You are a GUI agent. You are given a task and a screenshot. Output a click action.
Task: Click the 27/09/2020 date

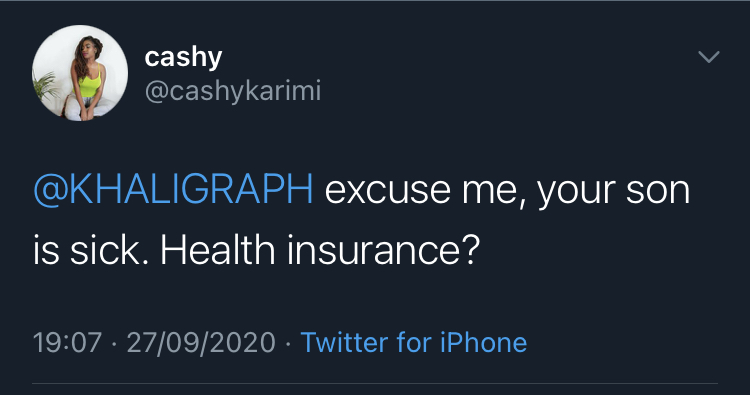[x=201, y=342]
